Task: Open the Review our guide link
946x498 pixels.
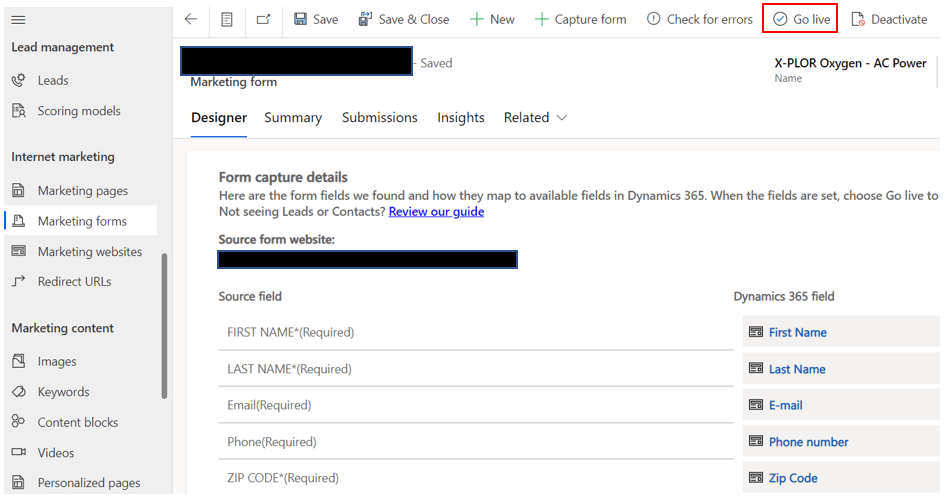Action: coord(436,212)
